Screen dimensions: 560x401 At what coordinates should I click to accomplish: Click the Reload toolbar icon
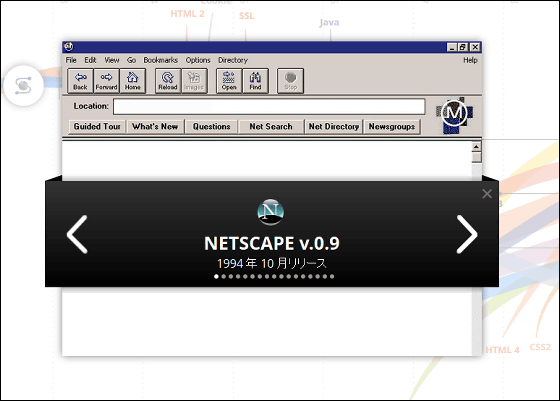point(168,81)
